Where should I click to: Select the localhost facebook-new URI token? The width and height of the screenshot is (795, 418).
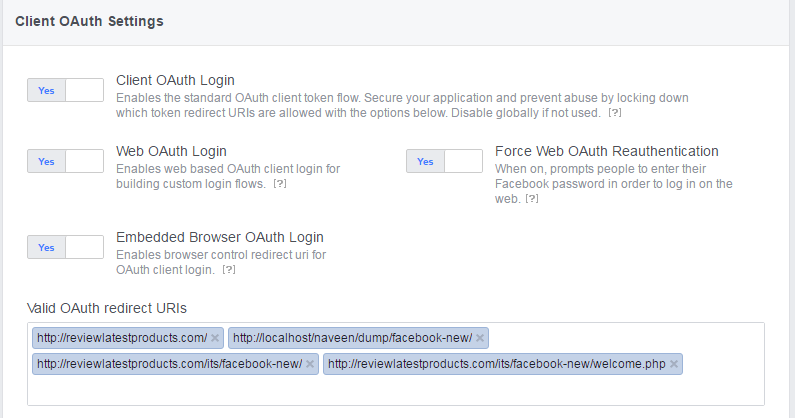coord(352,338)
